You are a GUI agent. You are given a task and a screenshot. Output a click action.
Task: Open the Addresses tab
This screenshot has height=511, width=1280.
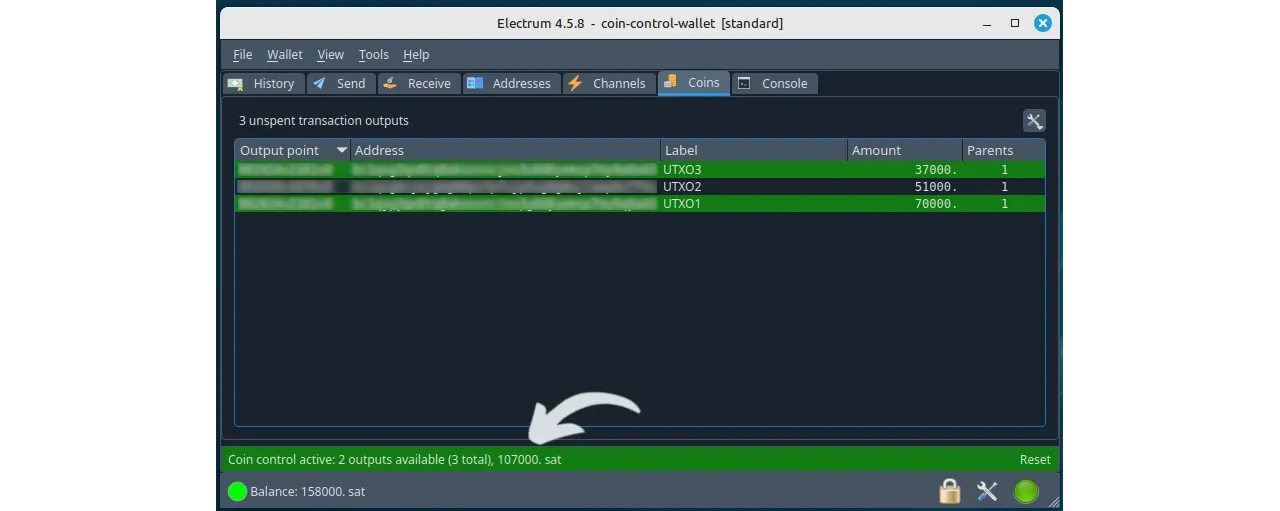point(510,84)
